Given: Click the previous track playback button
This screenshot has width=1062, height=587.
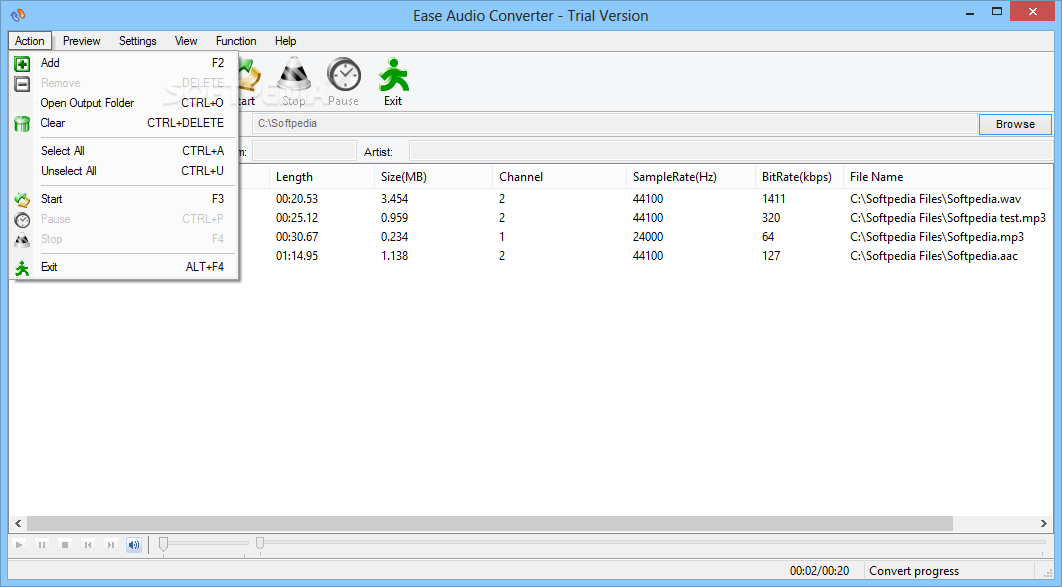Looking at the screenshot, I should pyautogui.click(x=88, y=544).
